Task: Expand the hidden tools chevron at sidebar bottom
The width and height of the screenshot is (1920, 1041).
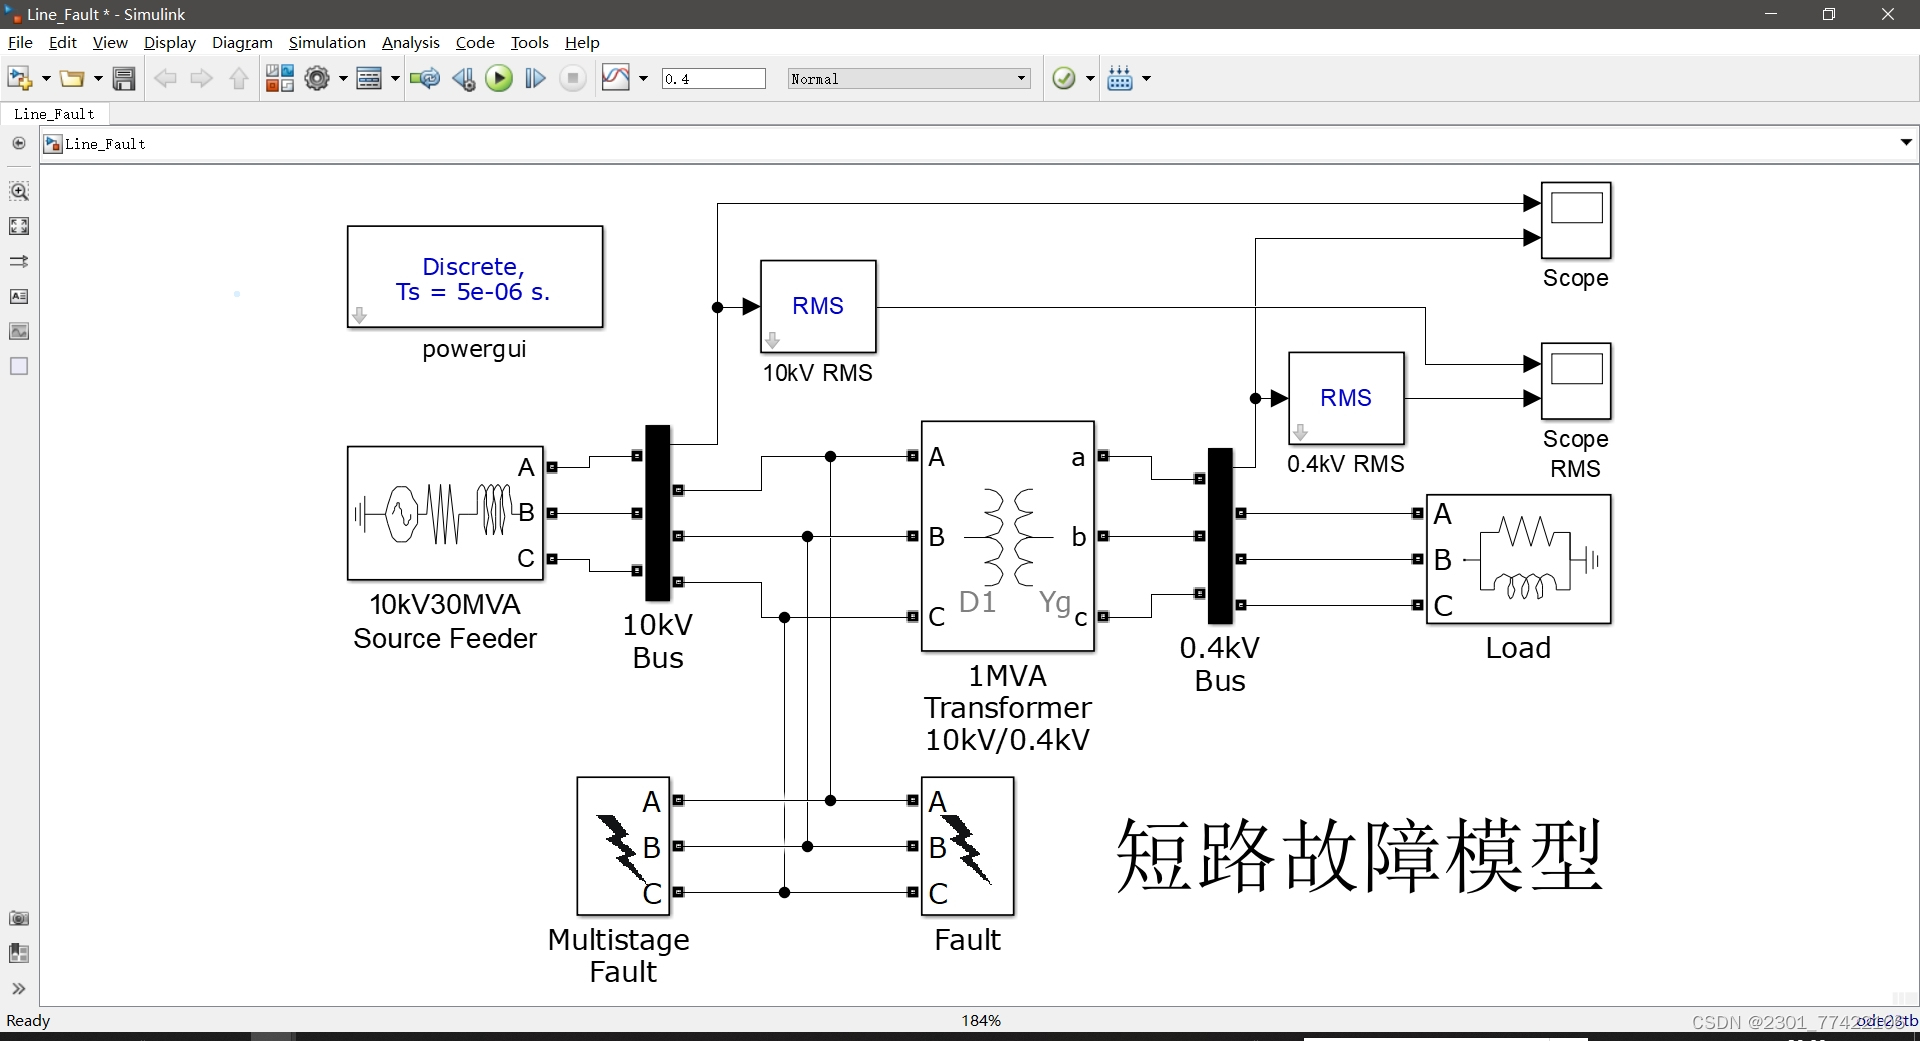Action: point(19,989)
